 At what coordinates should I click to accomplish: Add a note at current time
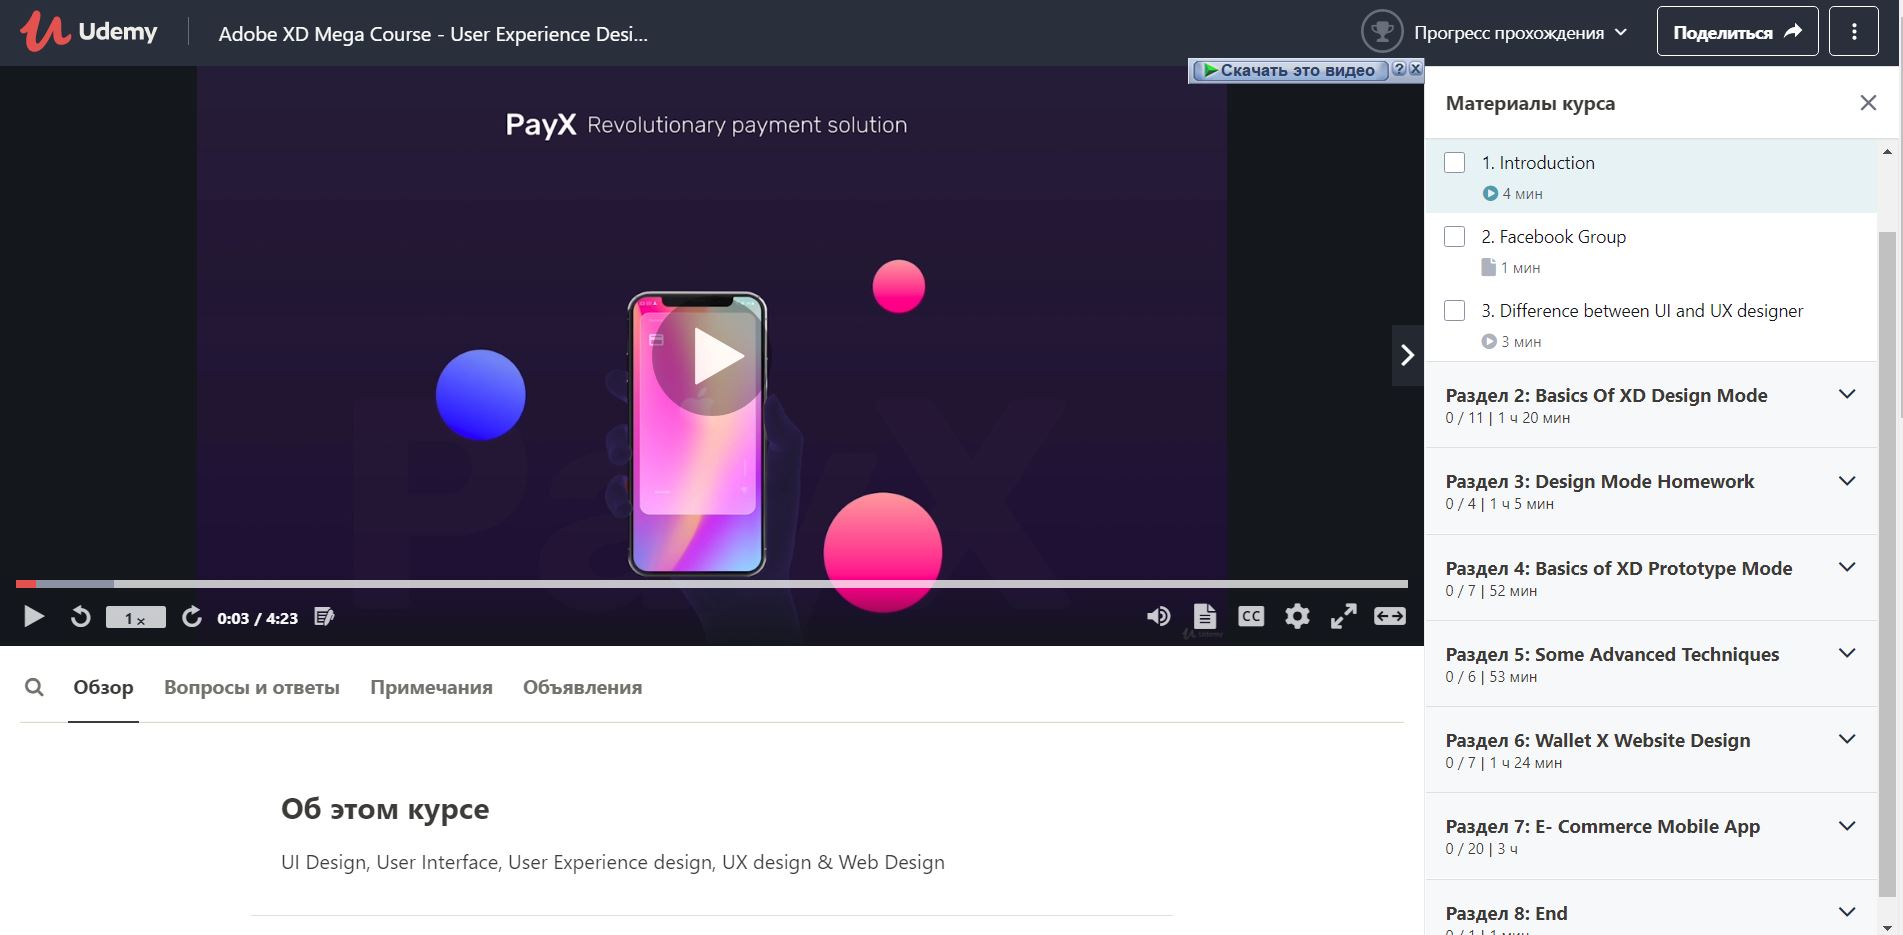324,617
